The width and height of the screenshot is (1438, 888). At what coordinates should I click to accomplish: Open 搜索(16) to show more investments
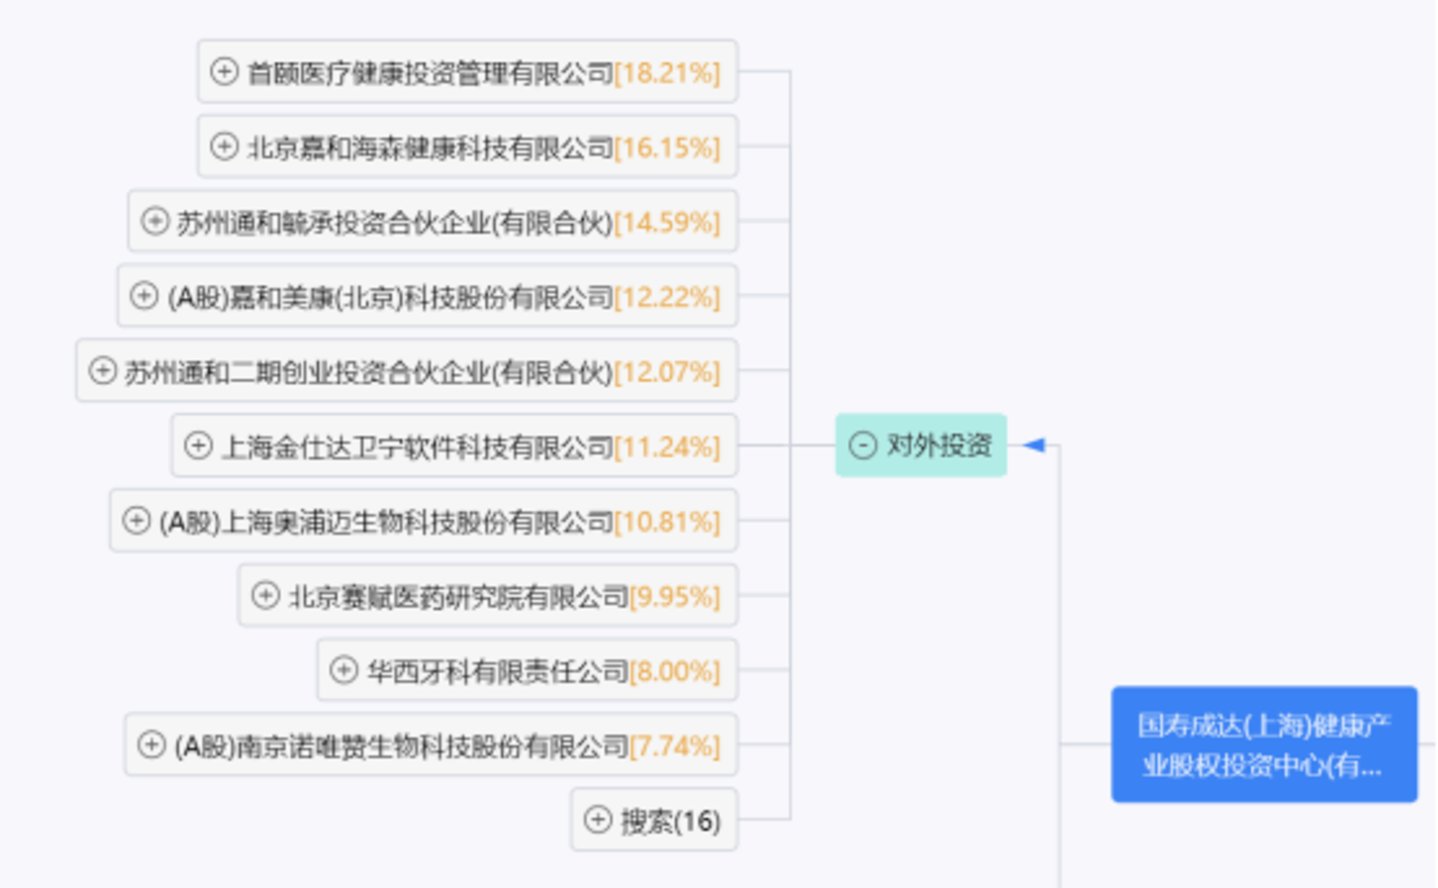tap(670, 821)
